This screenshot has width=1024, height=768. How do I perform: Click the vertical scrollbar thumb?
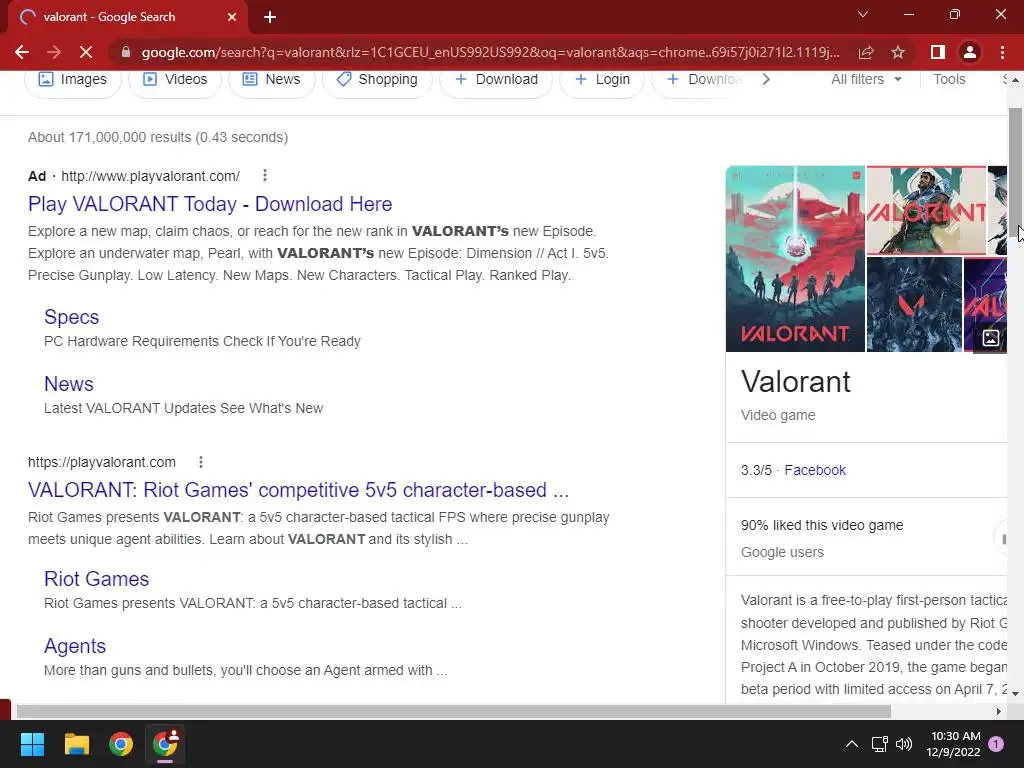1015,170
